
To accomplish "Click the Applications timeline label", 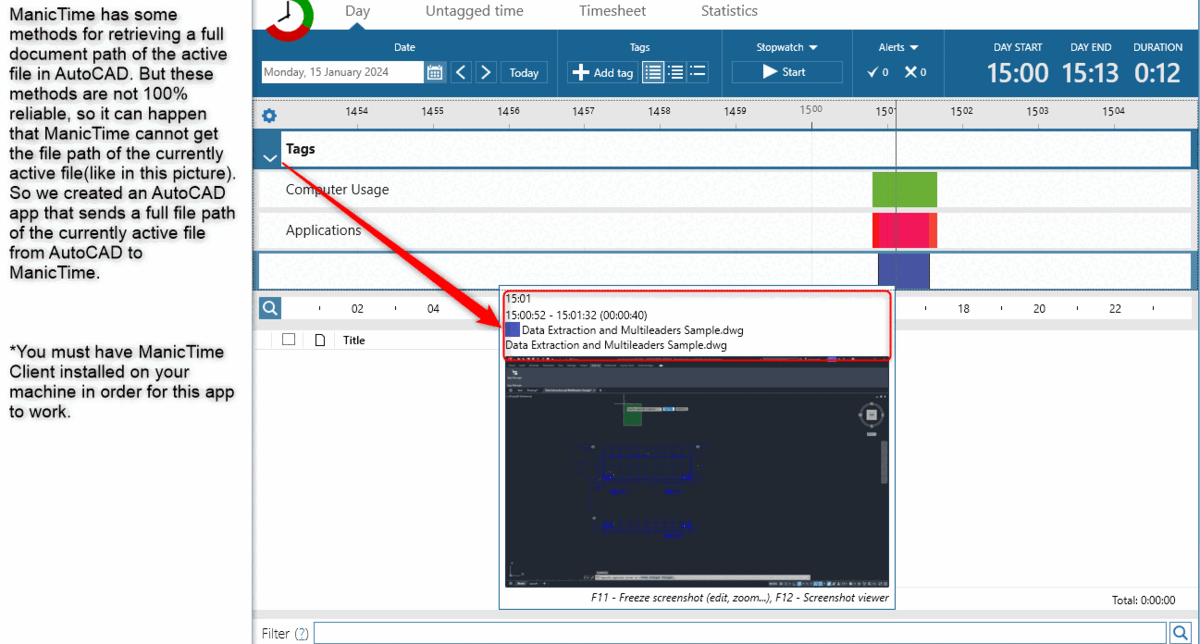I will click(323, 230).
